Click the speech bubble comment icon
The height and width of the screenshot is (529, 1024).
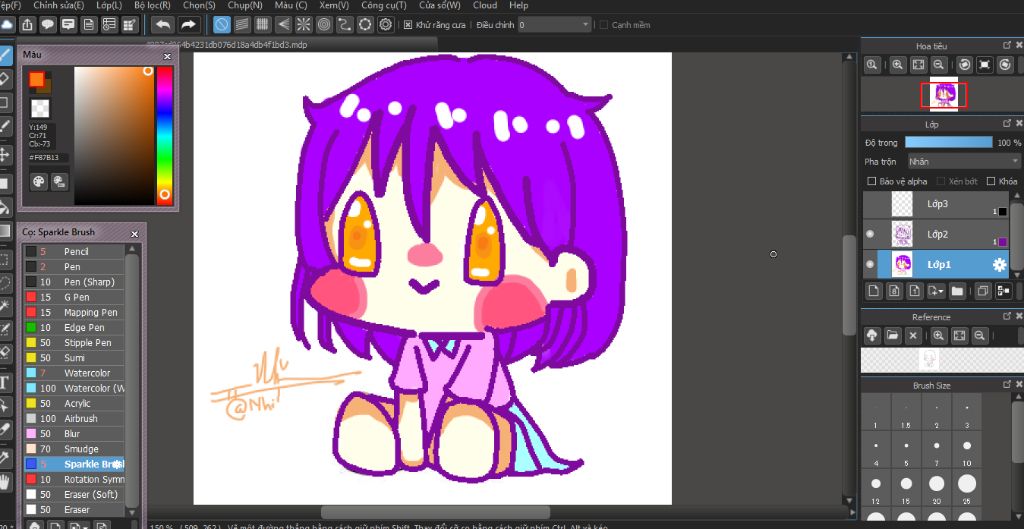[48, 25]
